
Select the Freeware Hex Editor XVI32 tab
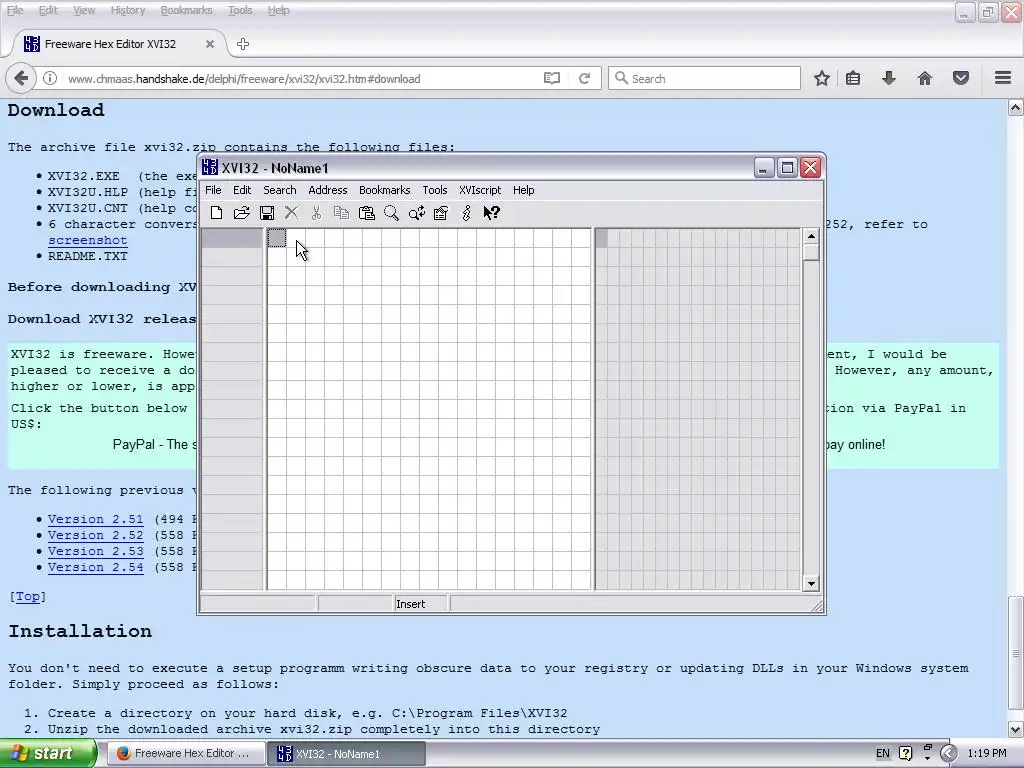click(x=118, y=44)
